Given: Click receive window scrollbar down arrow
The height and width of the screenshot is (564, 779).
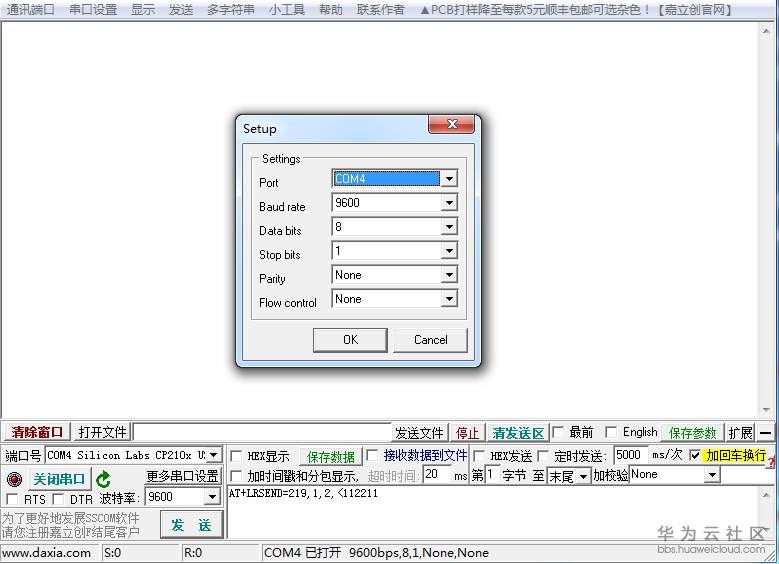Looking at the screenshot, I should coord(766,410).
